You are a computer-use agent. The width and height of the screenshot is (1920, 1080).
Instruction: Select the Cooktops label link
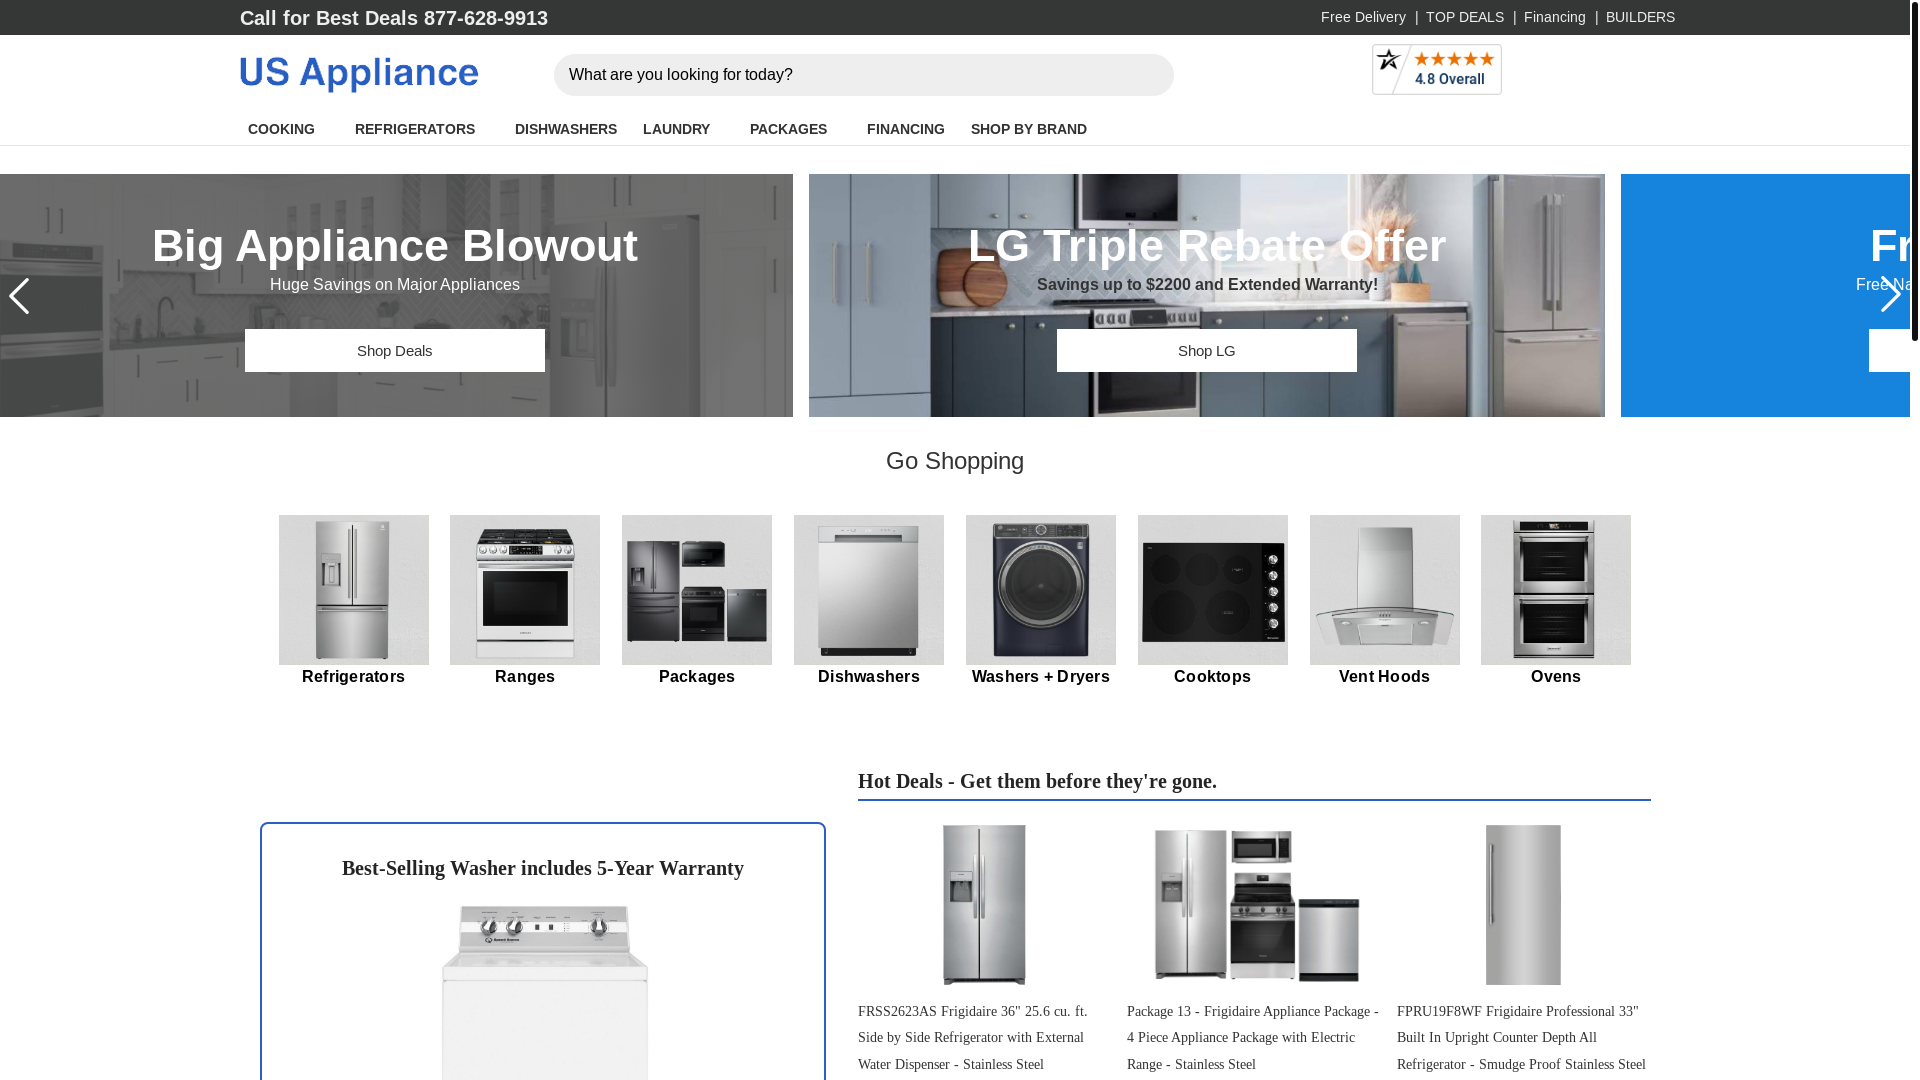click(1213, 677)
